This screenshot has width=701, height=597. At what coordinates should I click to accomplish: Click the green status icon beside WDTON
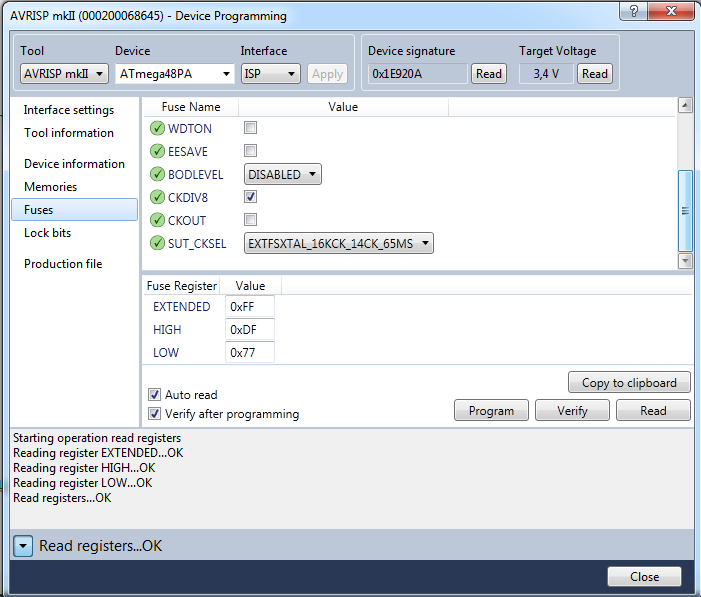tap(157, 128)
